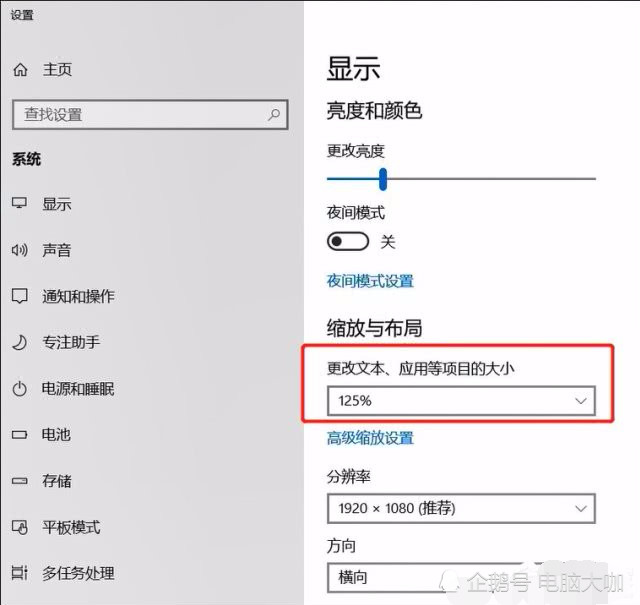Click the monitor icon for 显示
640x605 pixels.
pos(19,203)
